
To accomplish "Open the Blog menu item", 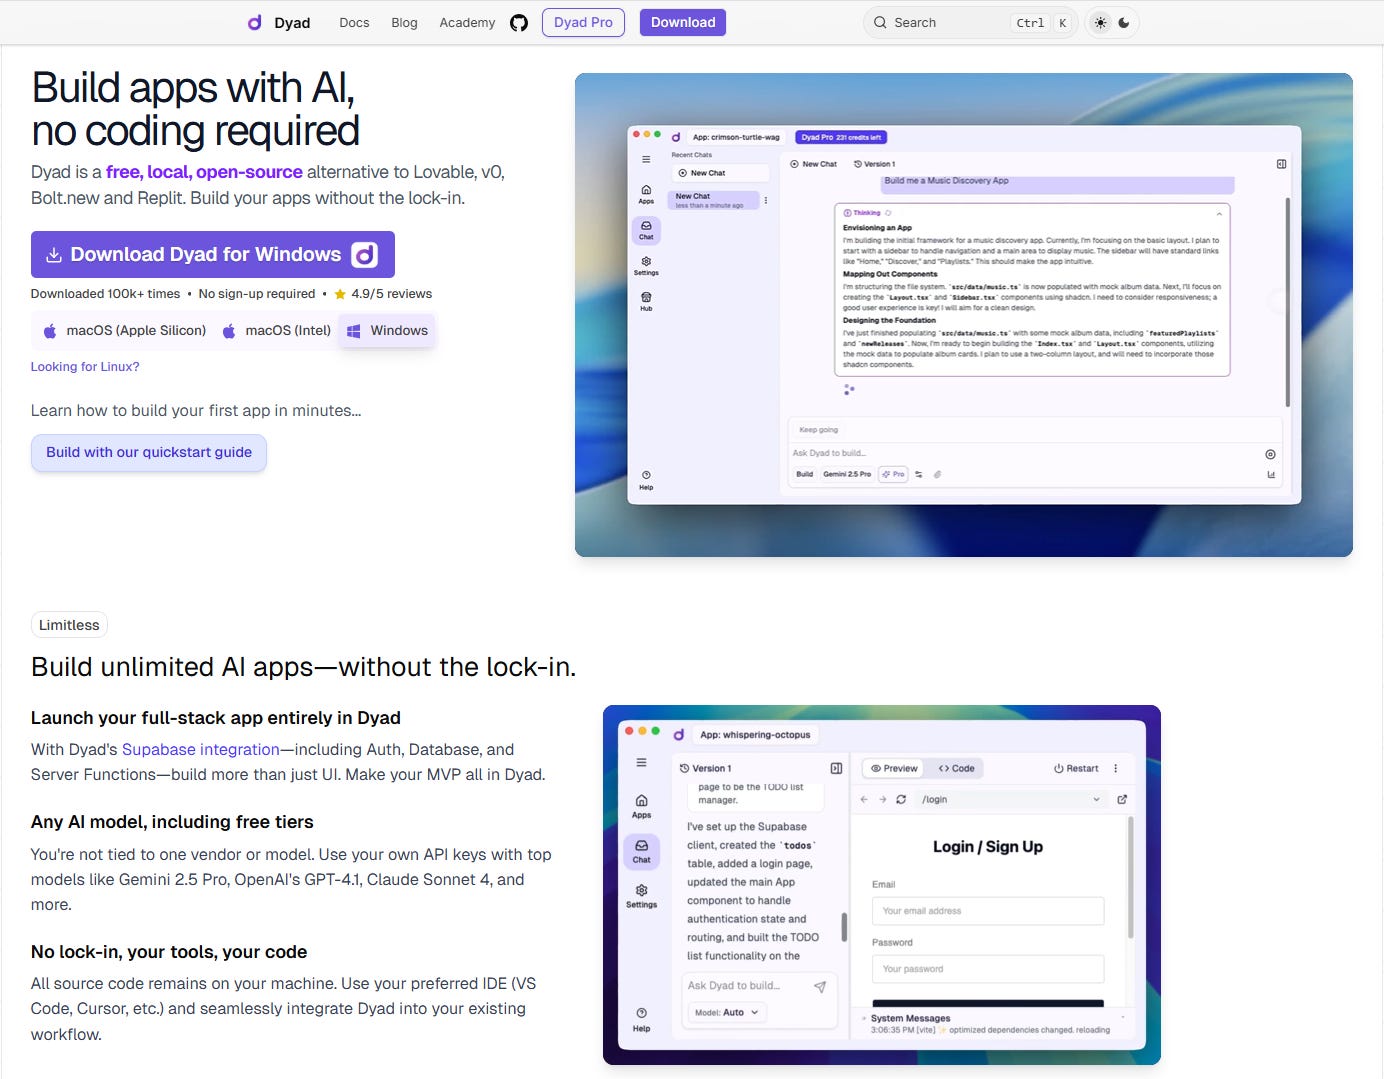I will (x=405, y=23).
